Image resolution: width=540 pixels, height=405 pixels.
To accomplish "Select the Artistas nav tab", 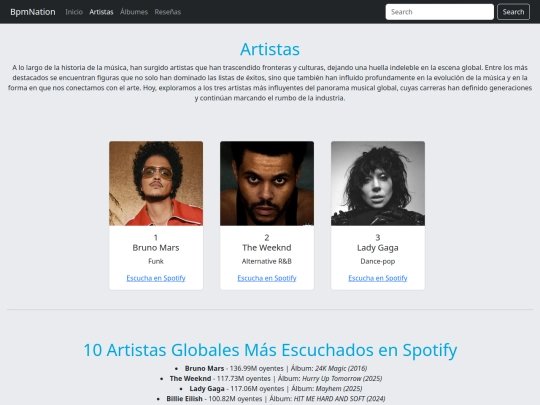I will (101, 12).
